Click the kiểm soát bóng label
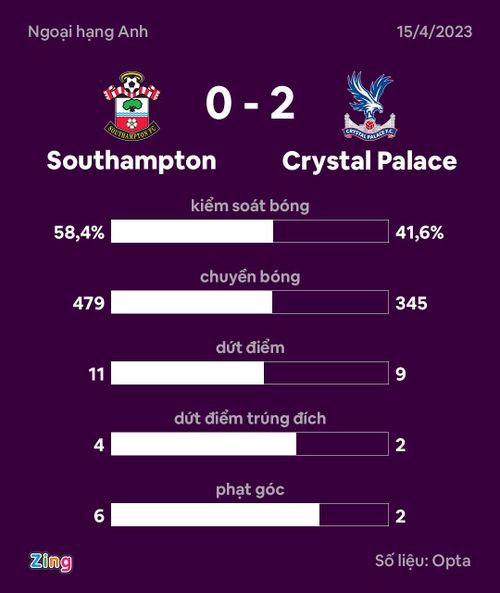This screenshot has width=500, height=593. pyautogui.click(x=250, y=206)
